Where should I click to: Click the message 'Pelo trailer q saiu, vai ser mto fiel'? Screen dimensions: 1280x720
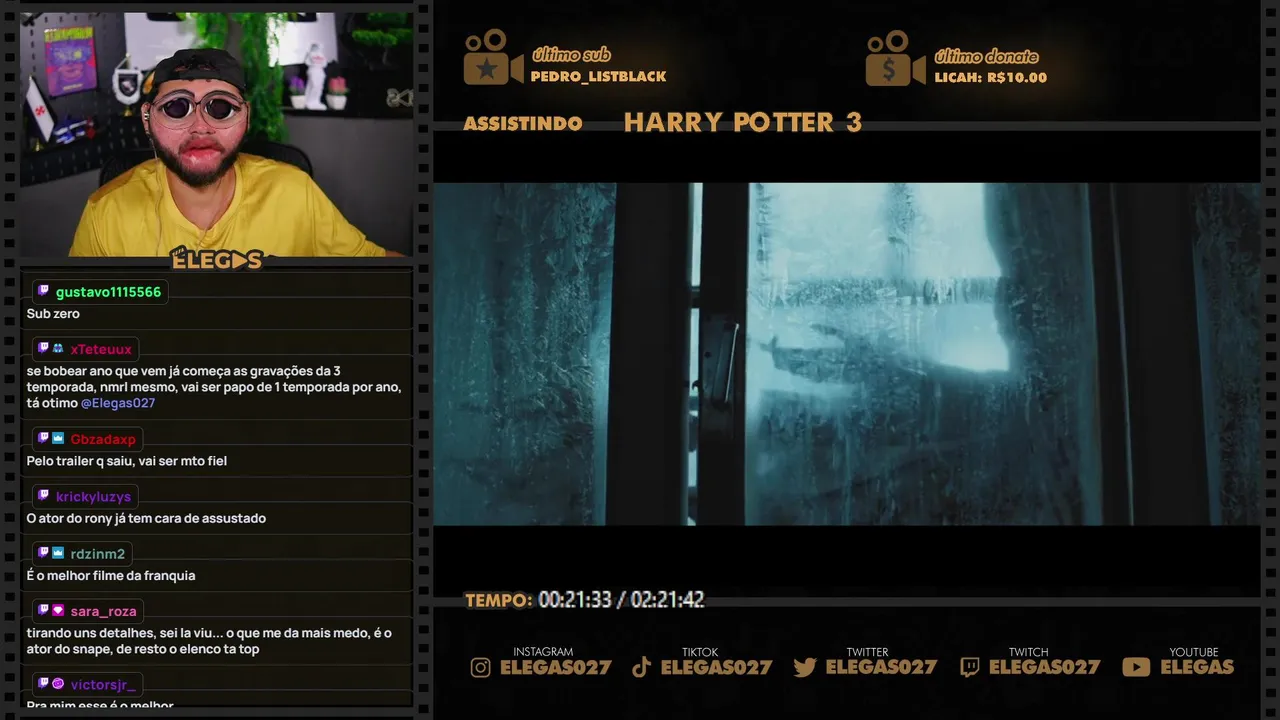127,461
